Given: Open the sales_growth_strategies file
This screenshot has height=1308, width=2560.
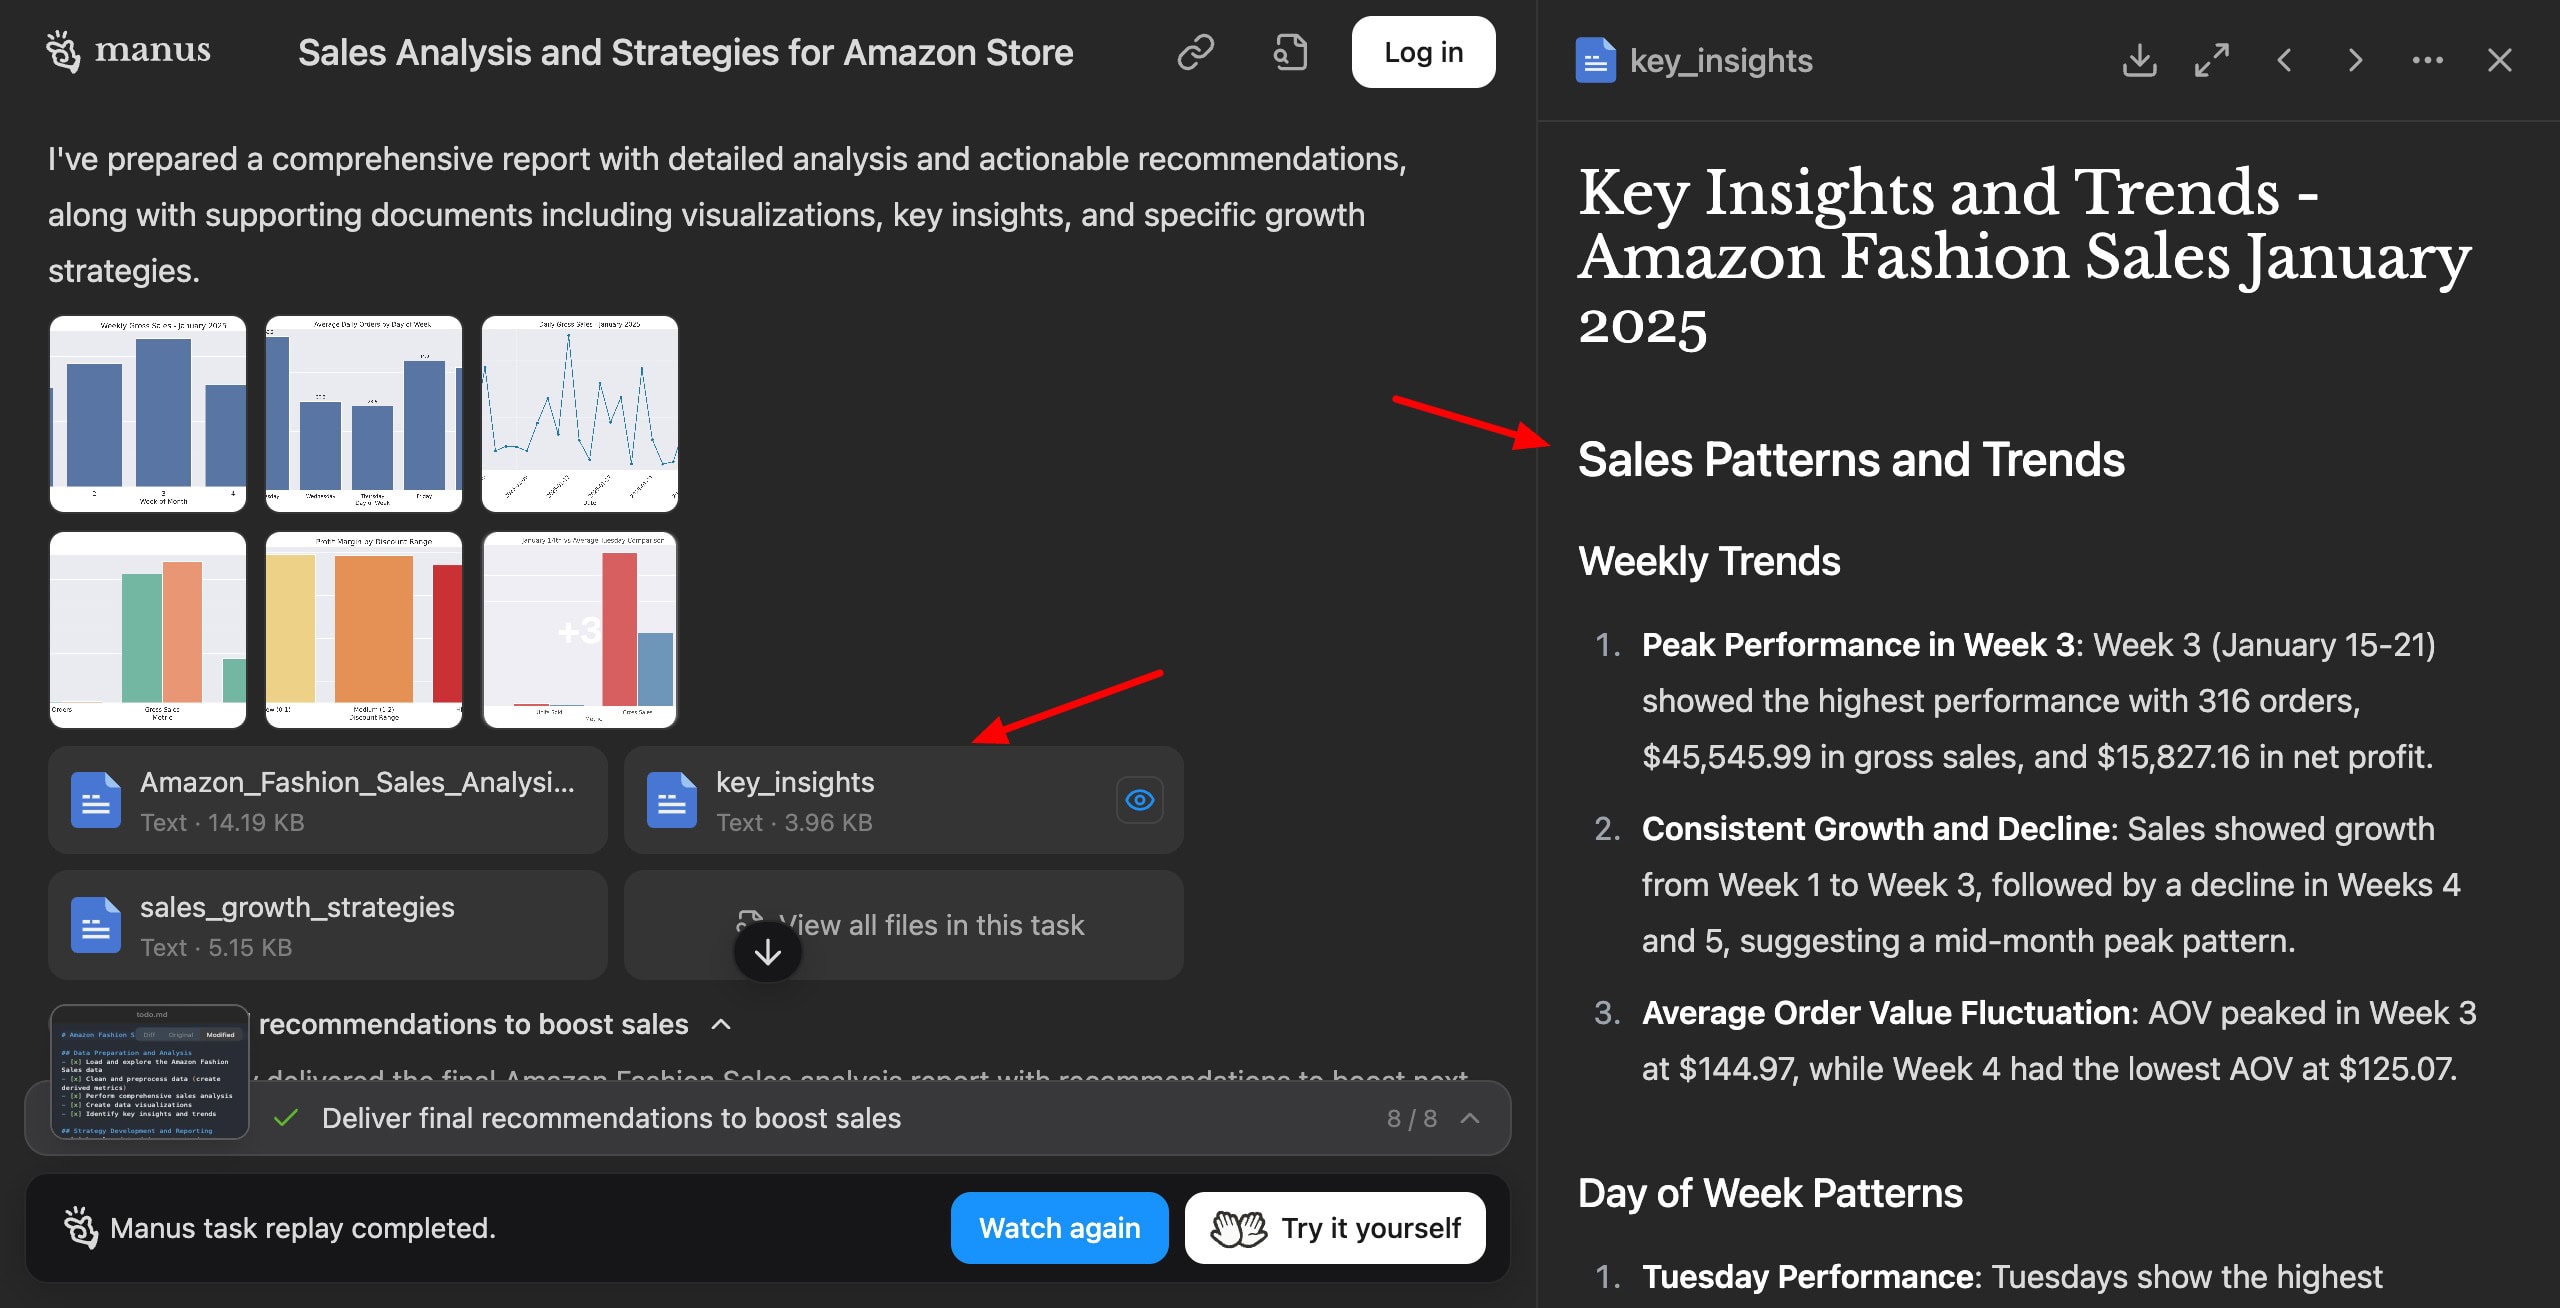Looking at the screenshot, I should tap(328, 925).
